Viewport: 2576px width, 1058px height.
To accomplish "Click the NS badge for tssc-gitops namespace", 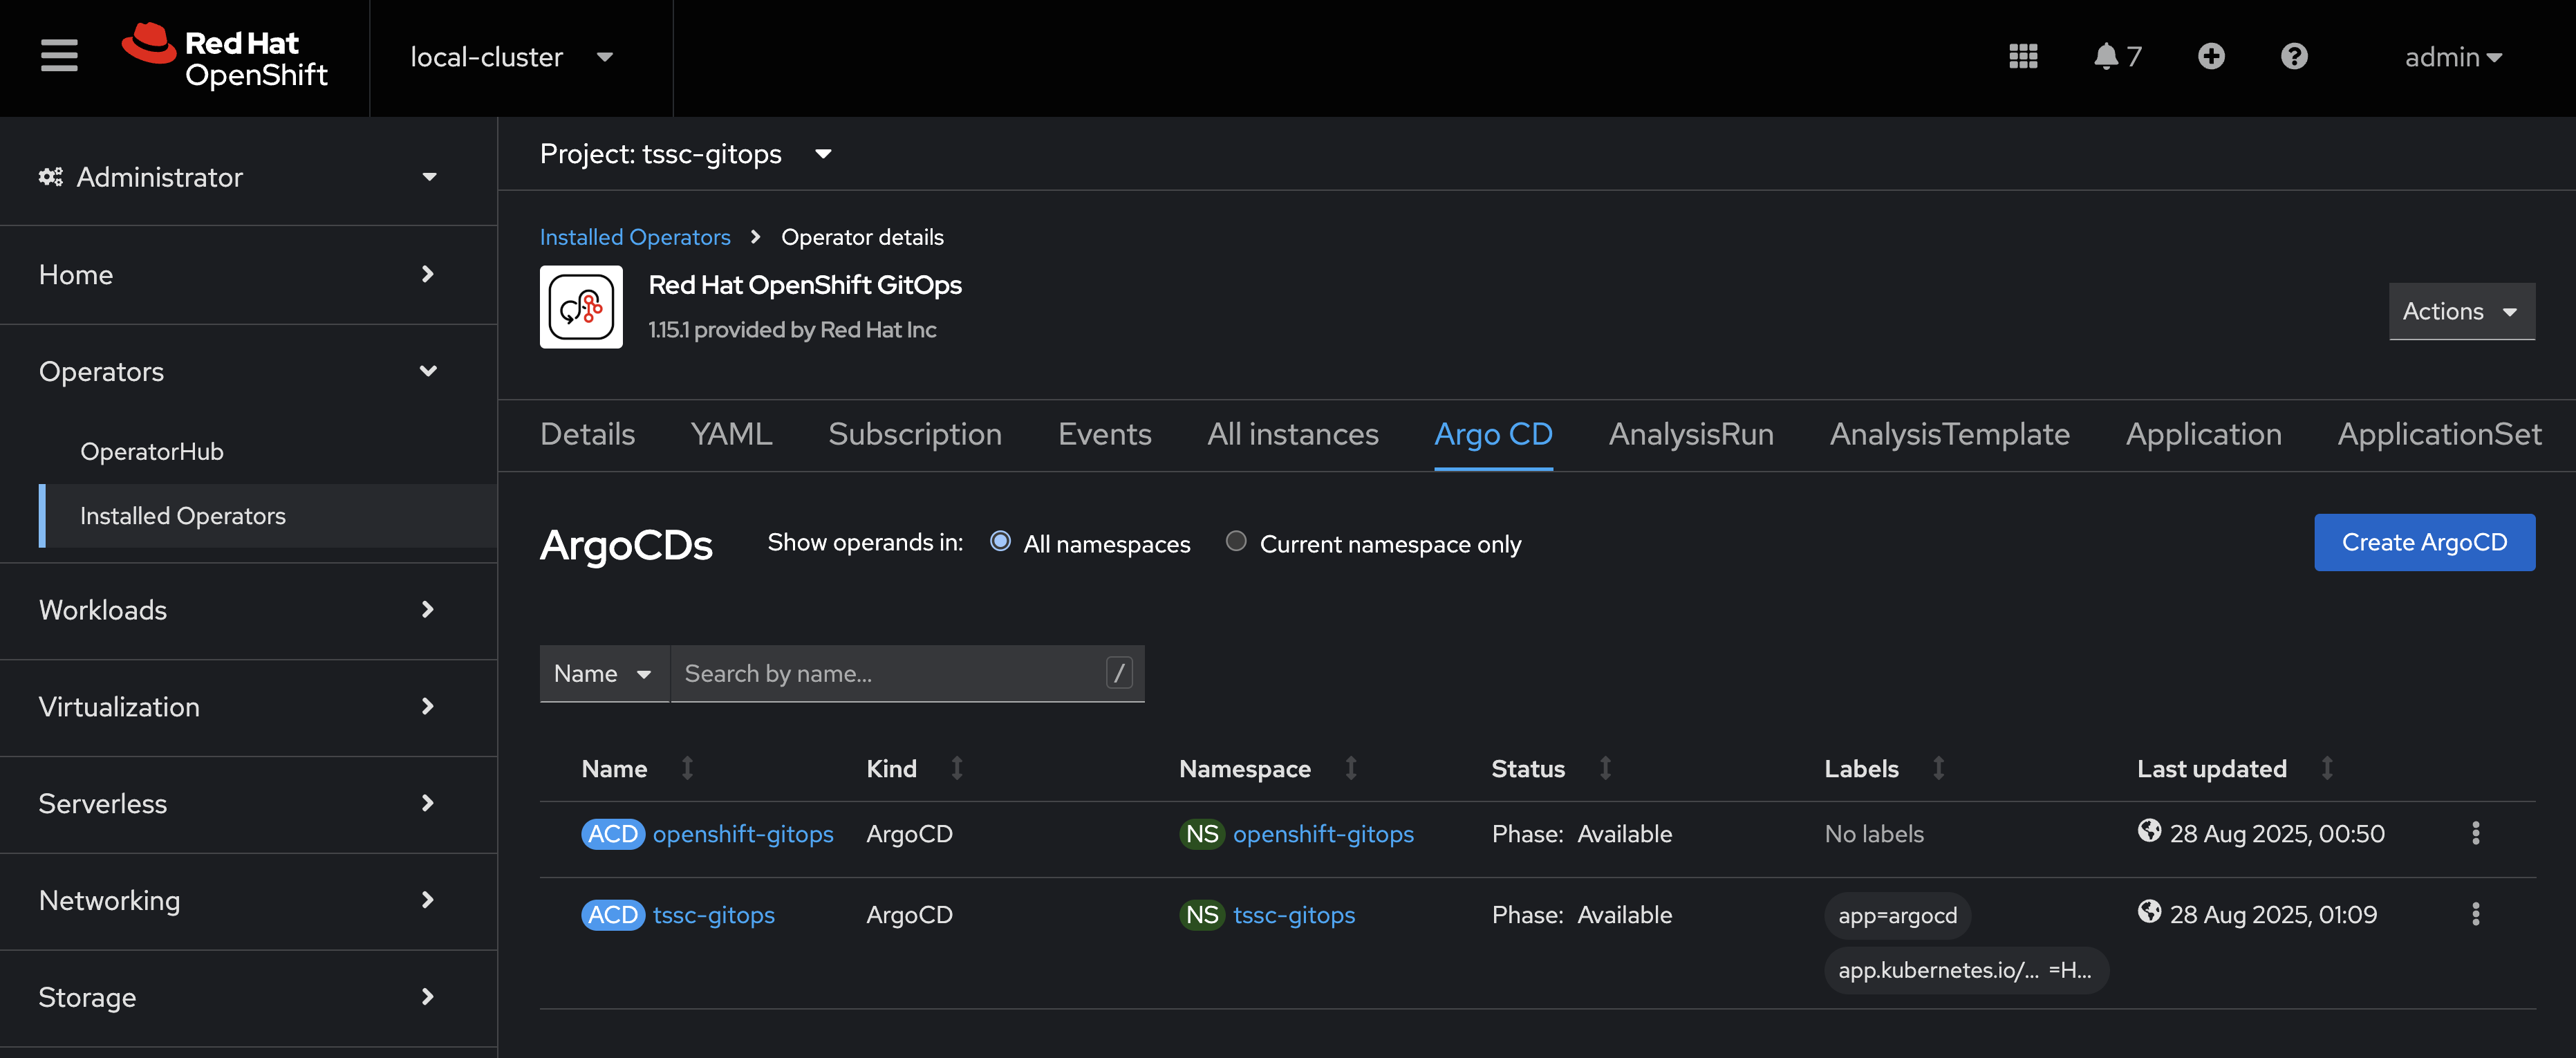I will (1202, 915).
